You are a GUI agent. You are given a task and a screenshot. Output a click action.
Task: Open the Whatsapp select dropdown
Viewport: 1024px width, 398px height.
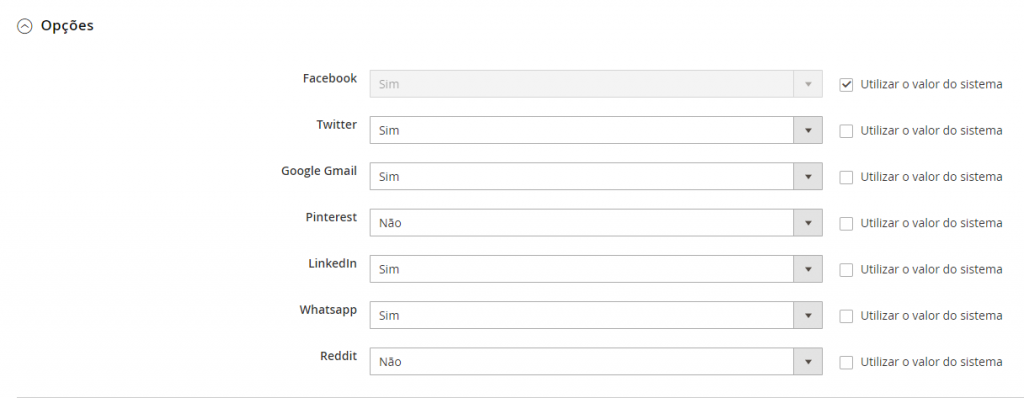(x=596, y=315)
